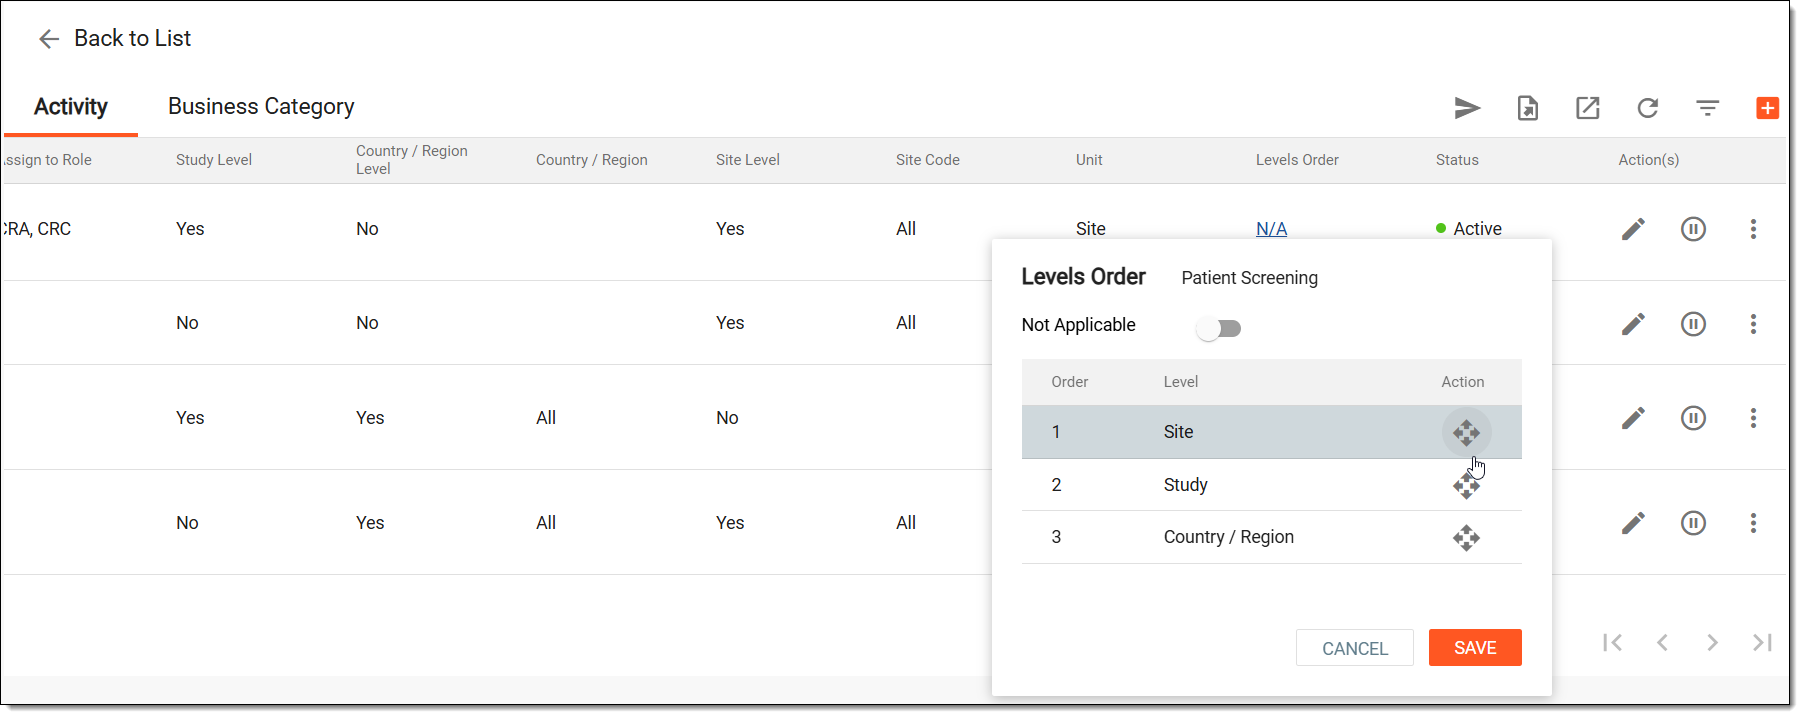
Task: Click the move handle for Country / Region level
Action: 1466,538
